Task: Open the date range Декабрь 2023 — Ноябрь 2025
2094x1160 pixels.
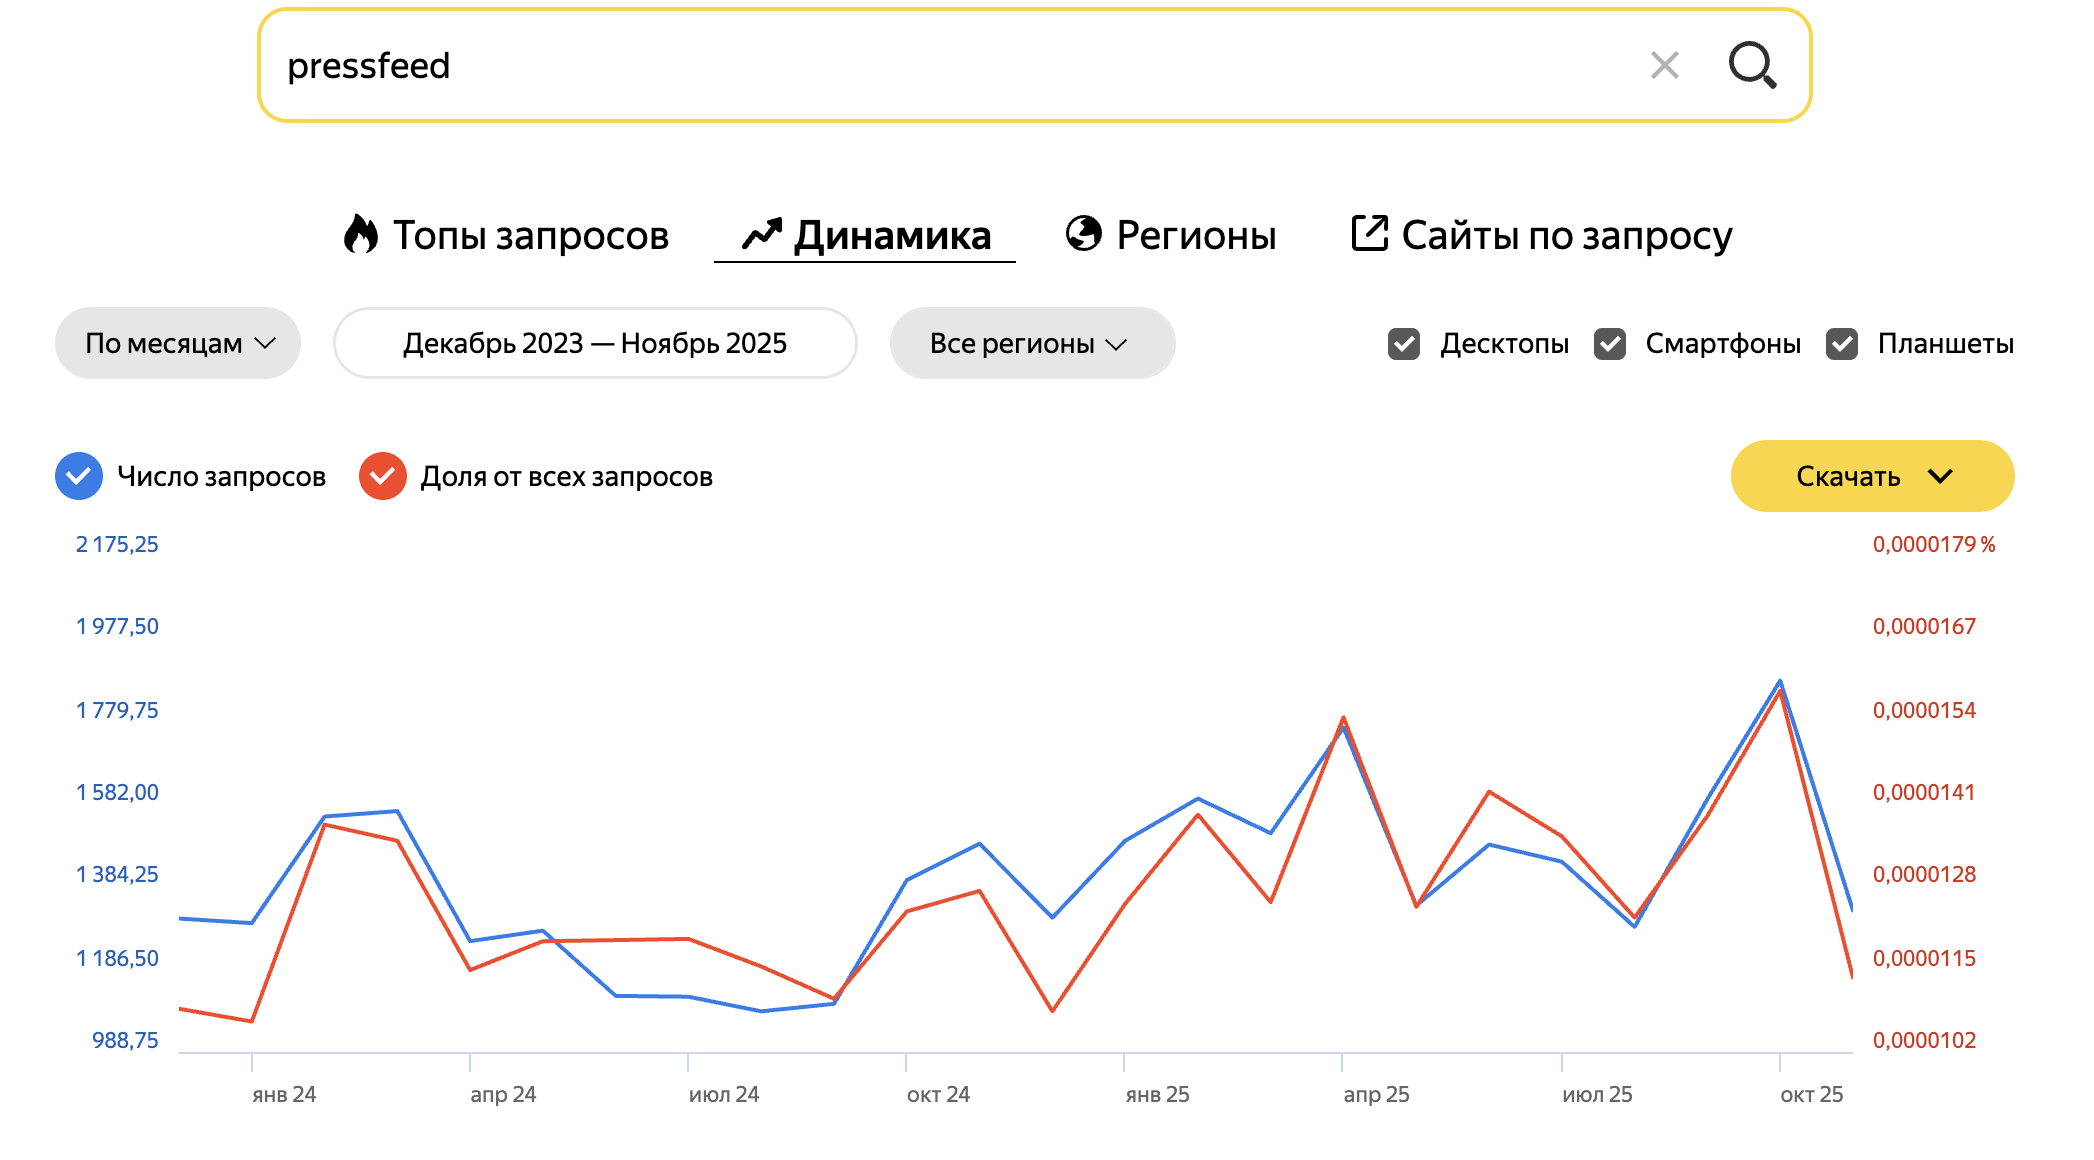Action: click(x=595, y=343)
